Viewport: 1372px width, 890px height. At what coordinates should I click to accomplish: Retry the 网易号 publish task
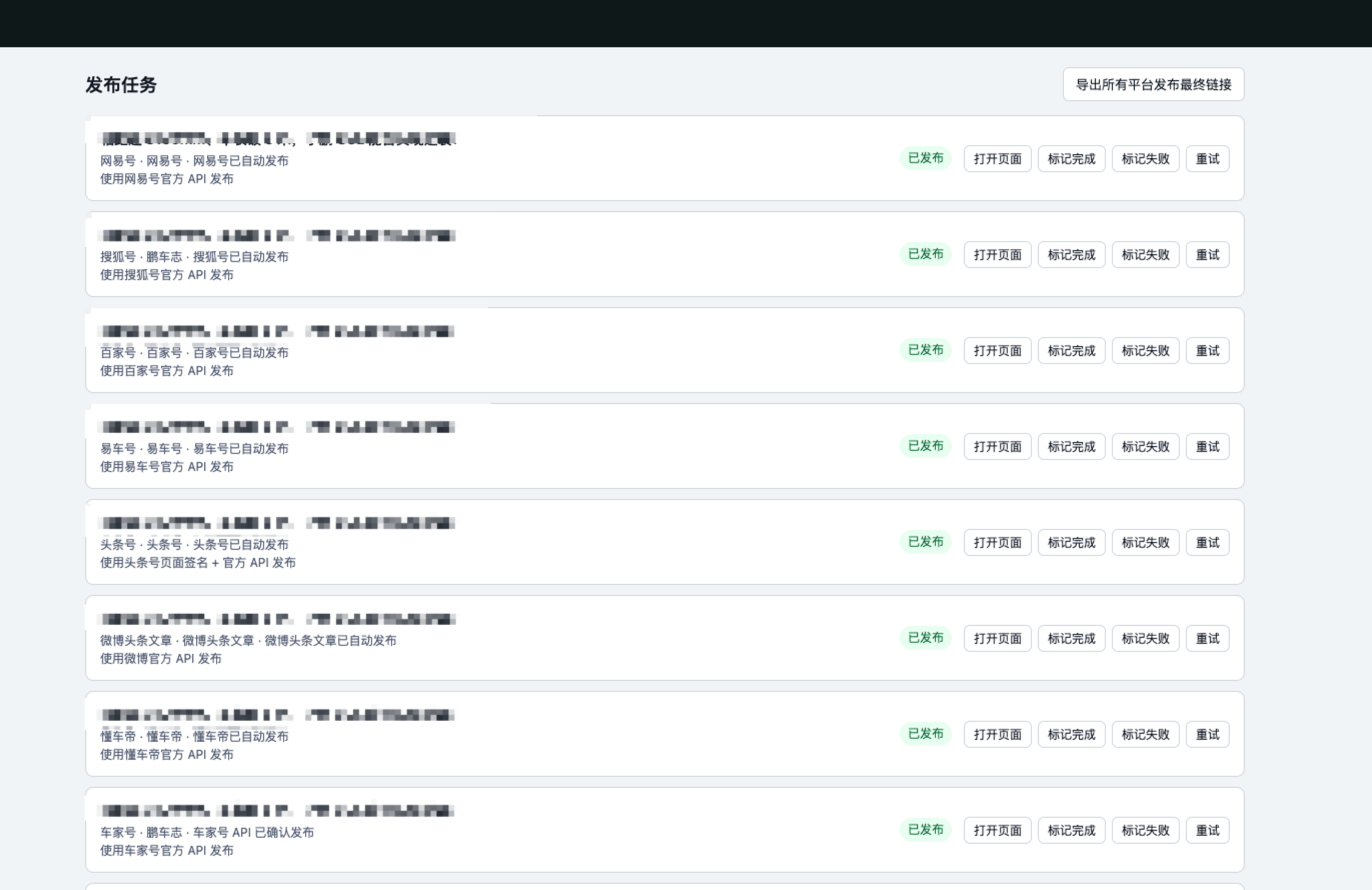coord(1207,159)
